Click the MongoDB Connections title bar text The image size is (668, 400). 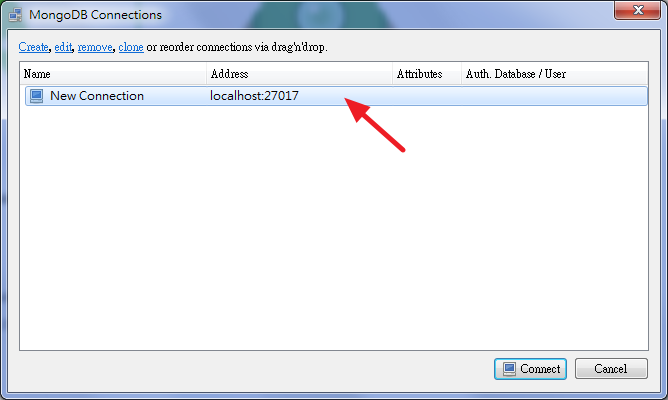95,15
